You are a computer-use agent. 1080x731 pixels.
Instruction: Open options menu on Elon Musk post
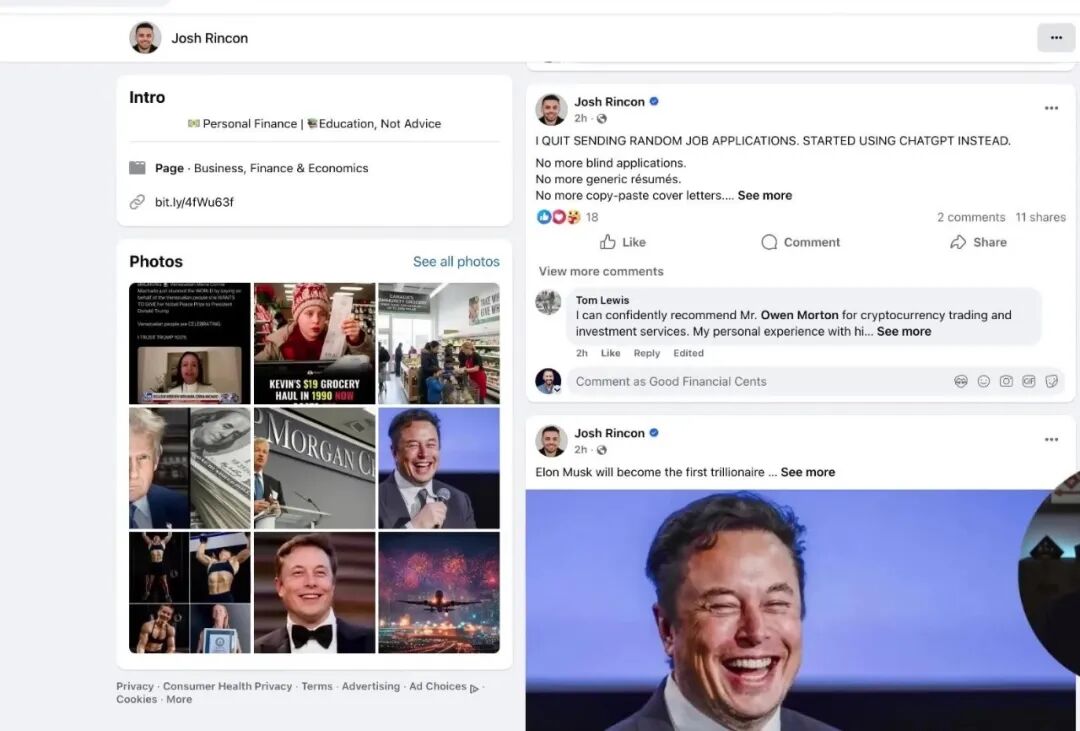(x=1051, y=439)
